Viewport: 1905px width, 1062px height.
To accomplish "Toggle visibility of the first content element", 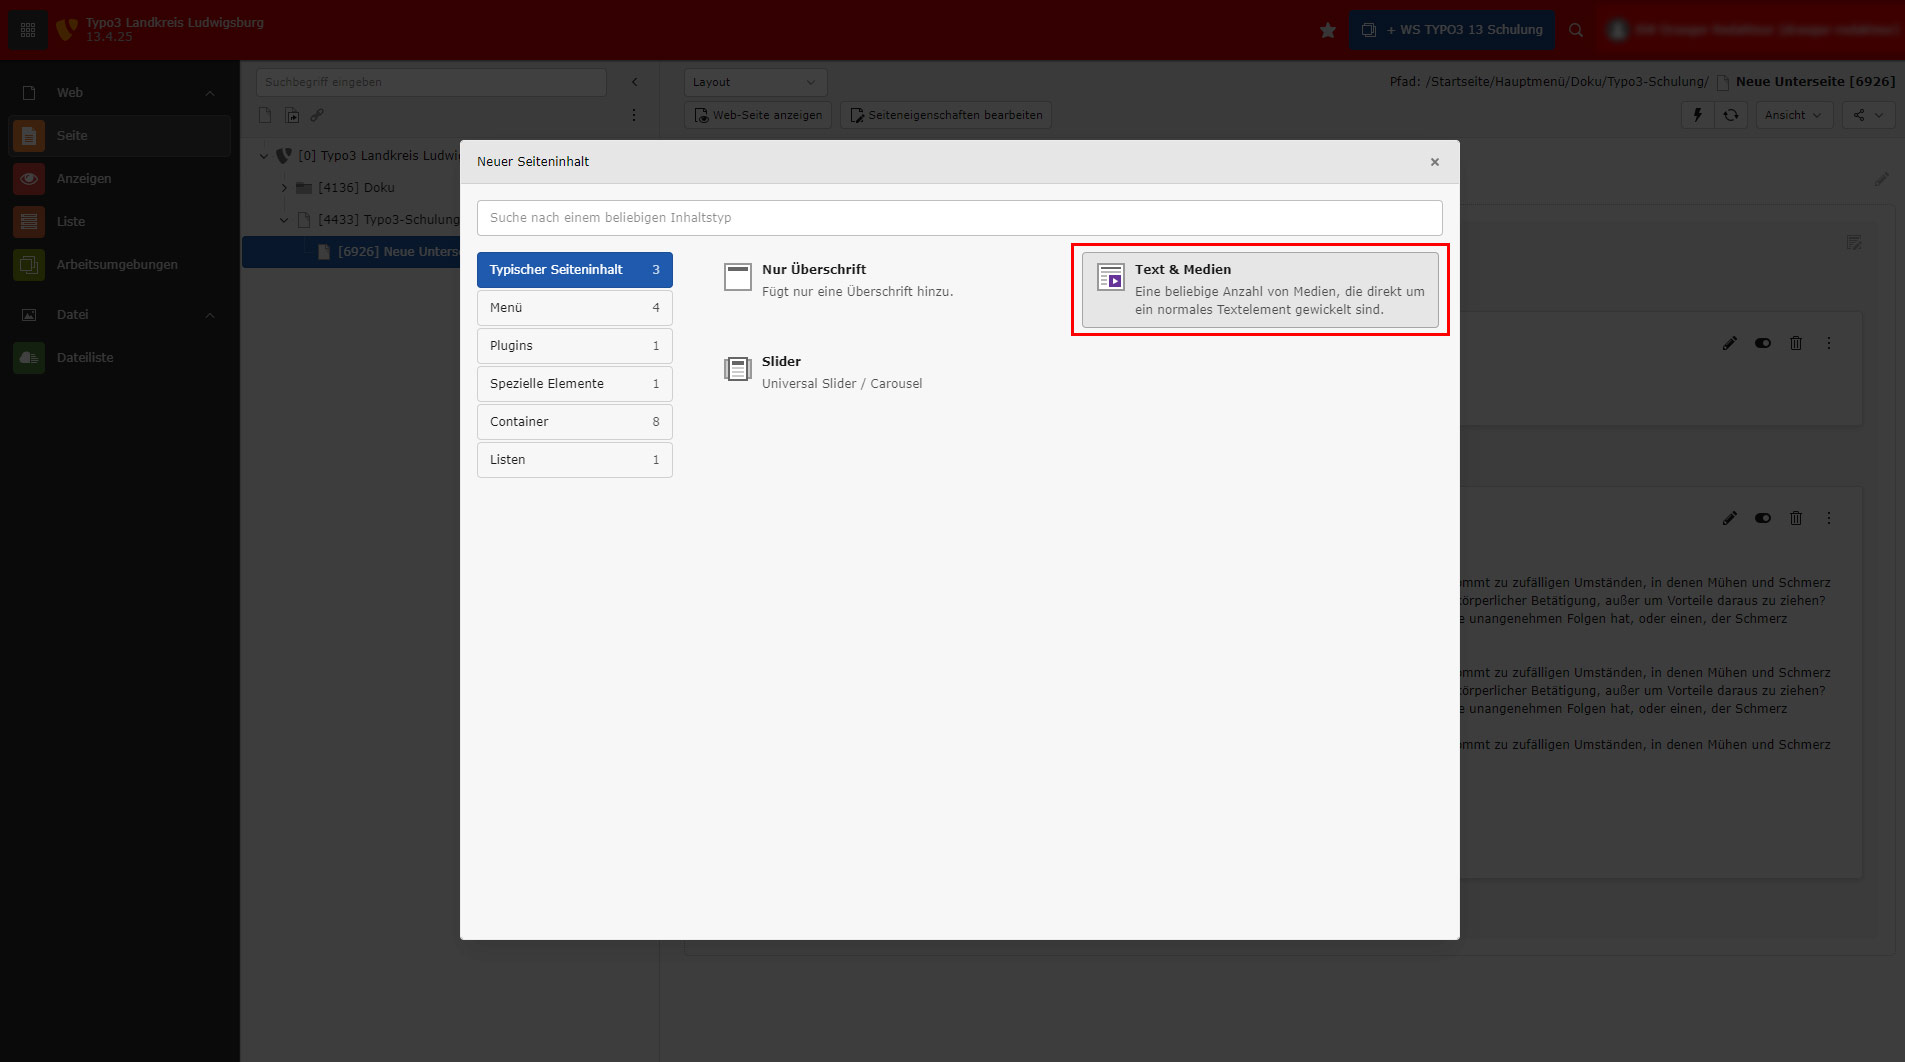I will point(1763,343).
